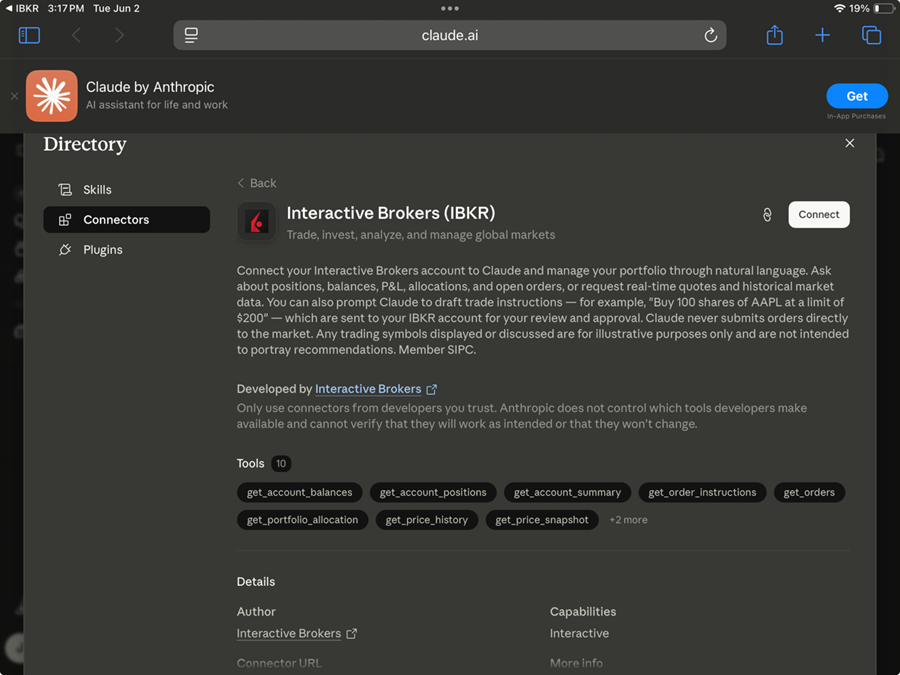Get the Claude app from banner
This screenshot has height=675, width=900.
[x=857, y=96]
